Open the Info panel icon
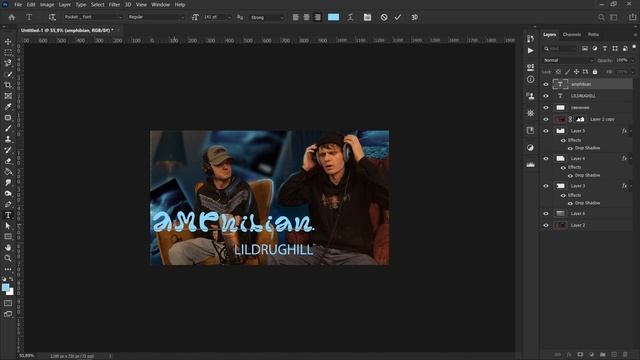The height and width of the screenshot is (360, 640). tap(530, 80)
